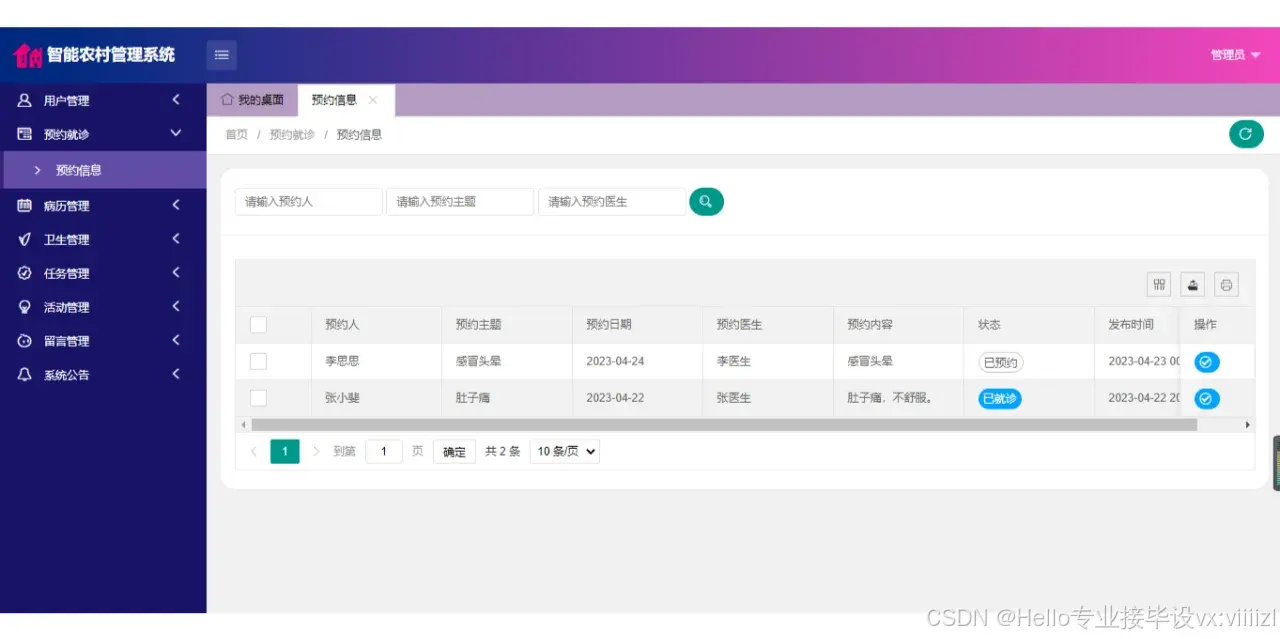Expand the 用户管理 menu chevron
The height and width of the screenshot is (639, 1280).
(176, 100)
